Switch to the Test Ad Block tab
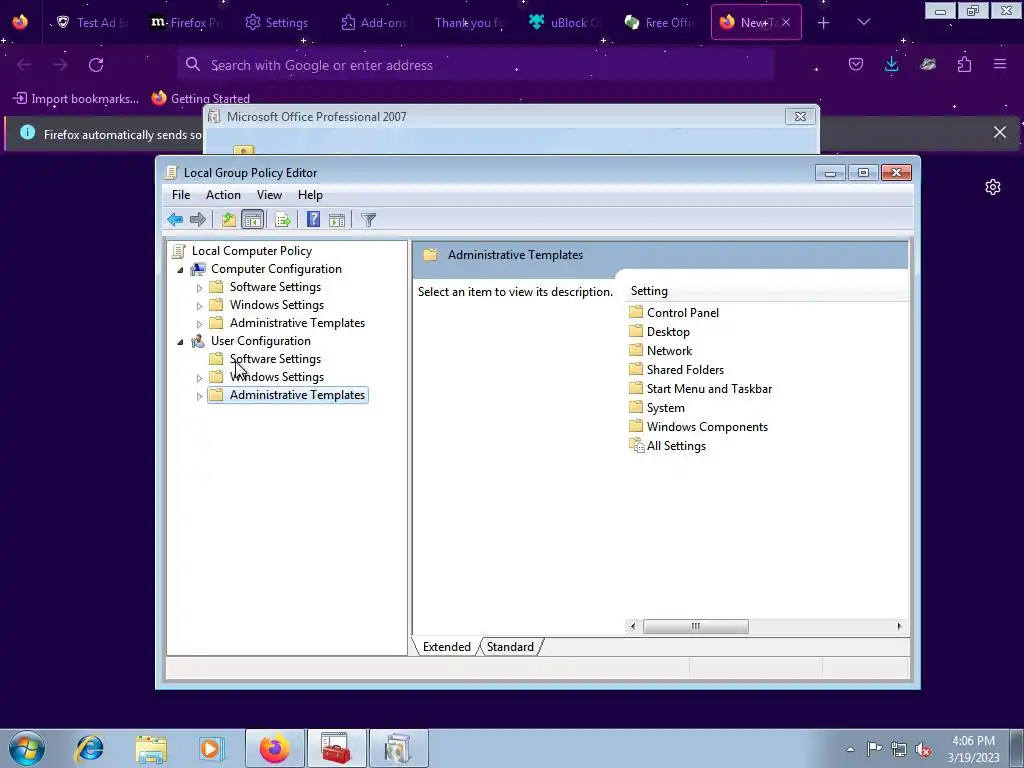The height and width of the screenshot is (768, 1024). click(91, 23)
